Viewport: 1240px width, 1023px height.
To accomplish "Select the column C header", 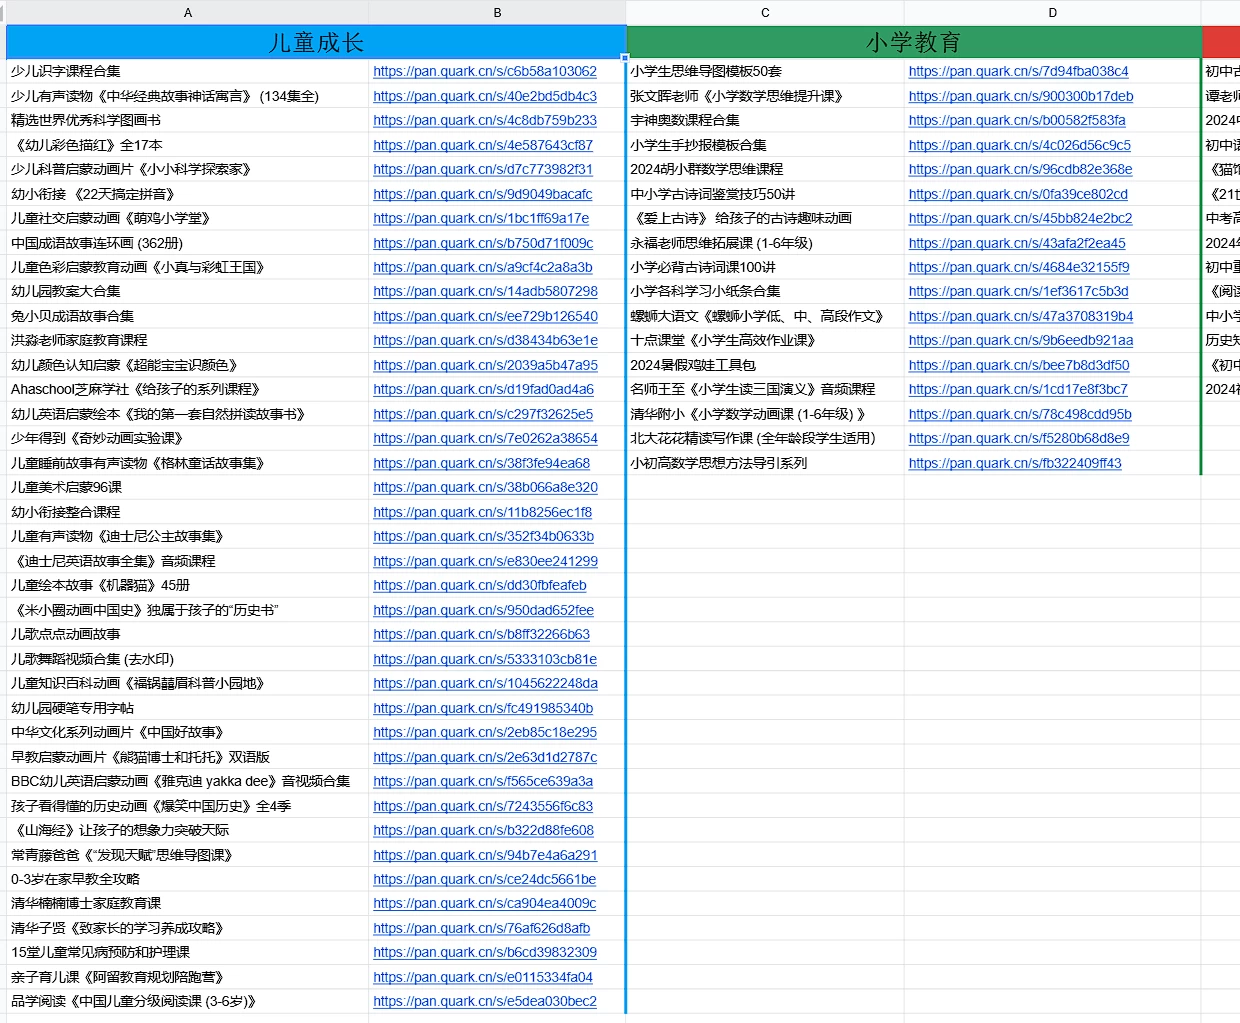I will (x=765, y=12).
